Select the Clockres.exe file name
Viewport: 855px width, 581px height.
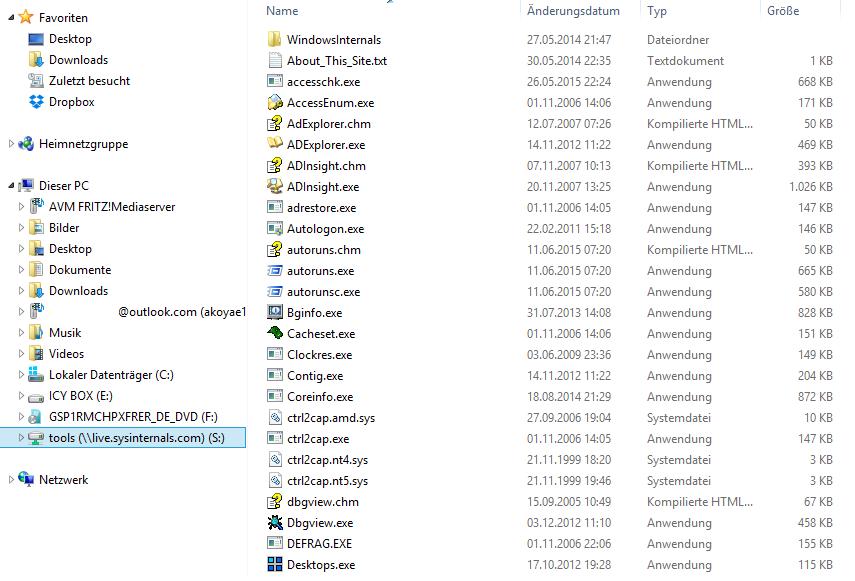click(x=319, y=355)
